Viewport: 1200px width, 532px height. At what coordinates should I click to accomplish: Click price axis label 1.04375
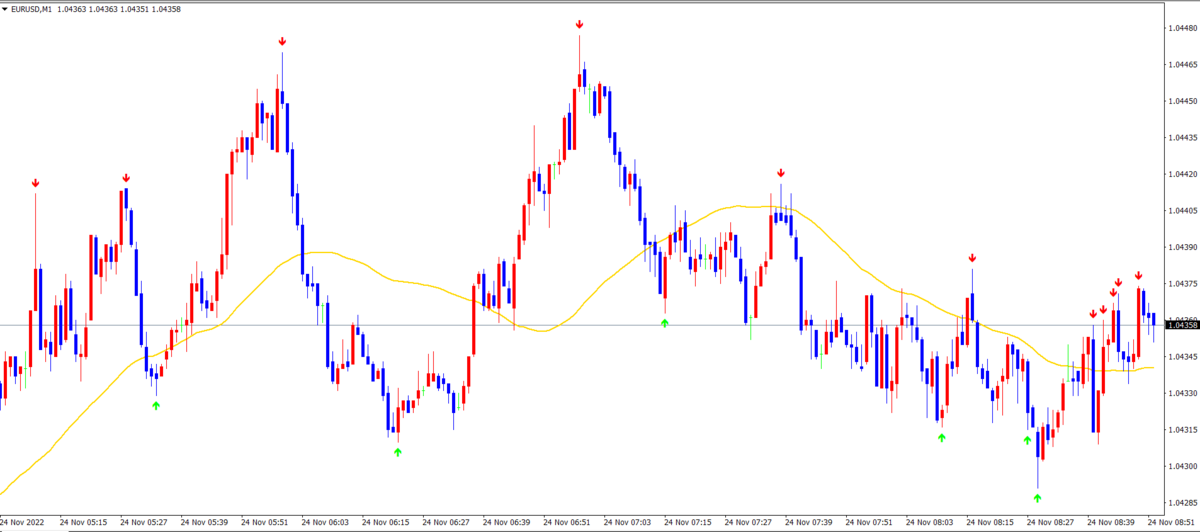tap(1181, 283)
